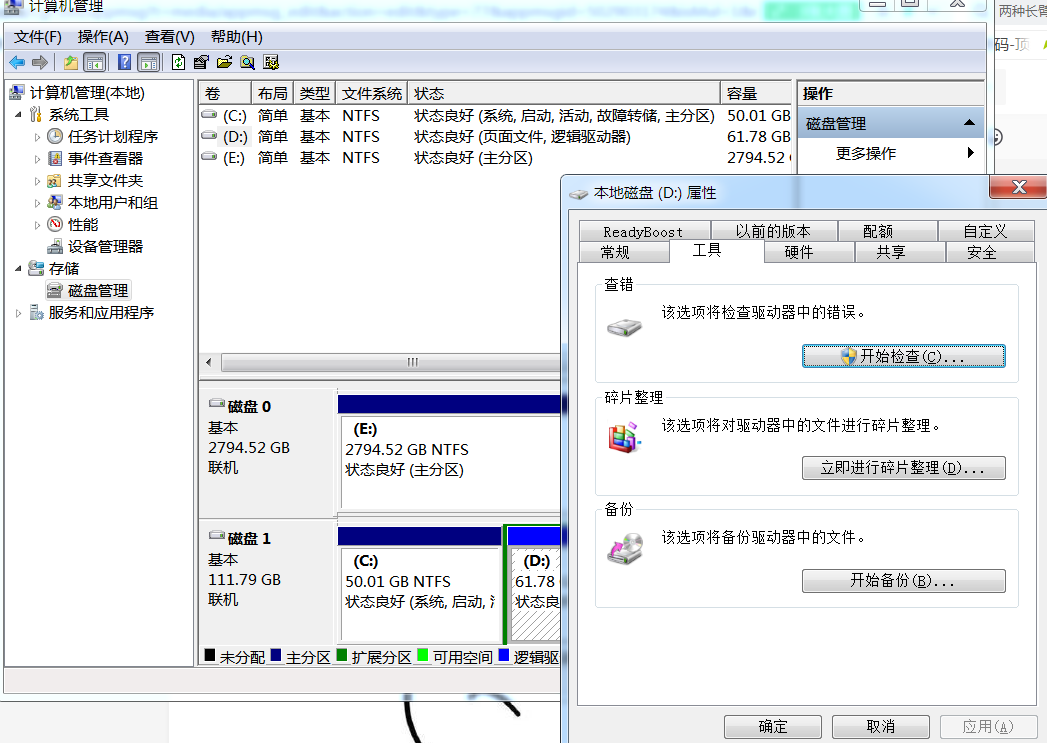Click the Check Now (开始检查) button
The width and height of the screenshot is (1047, 743).
tap(903, 357)
